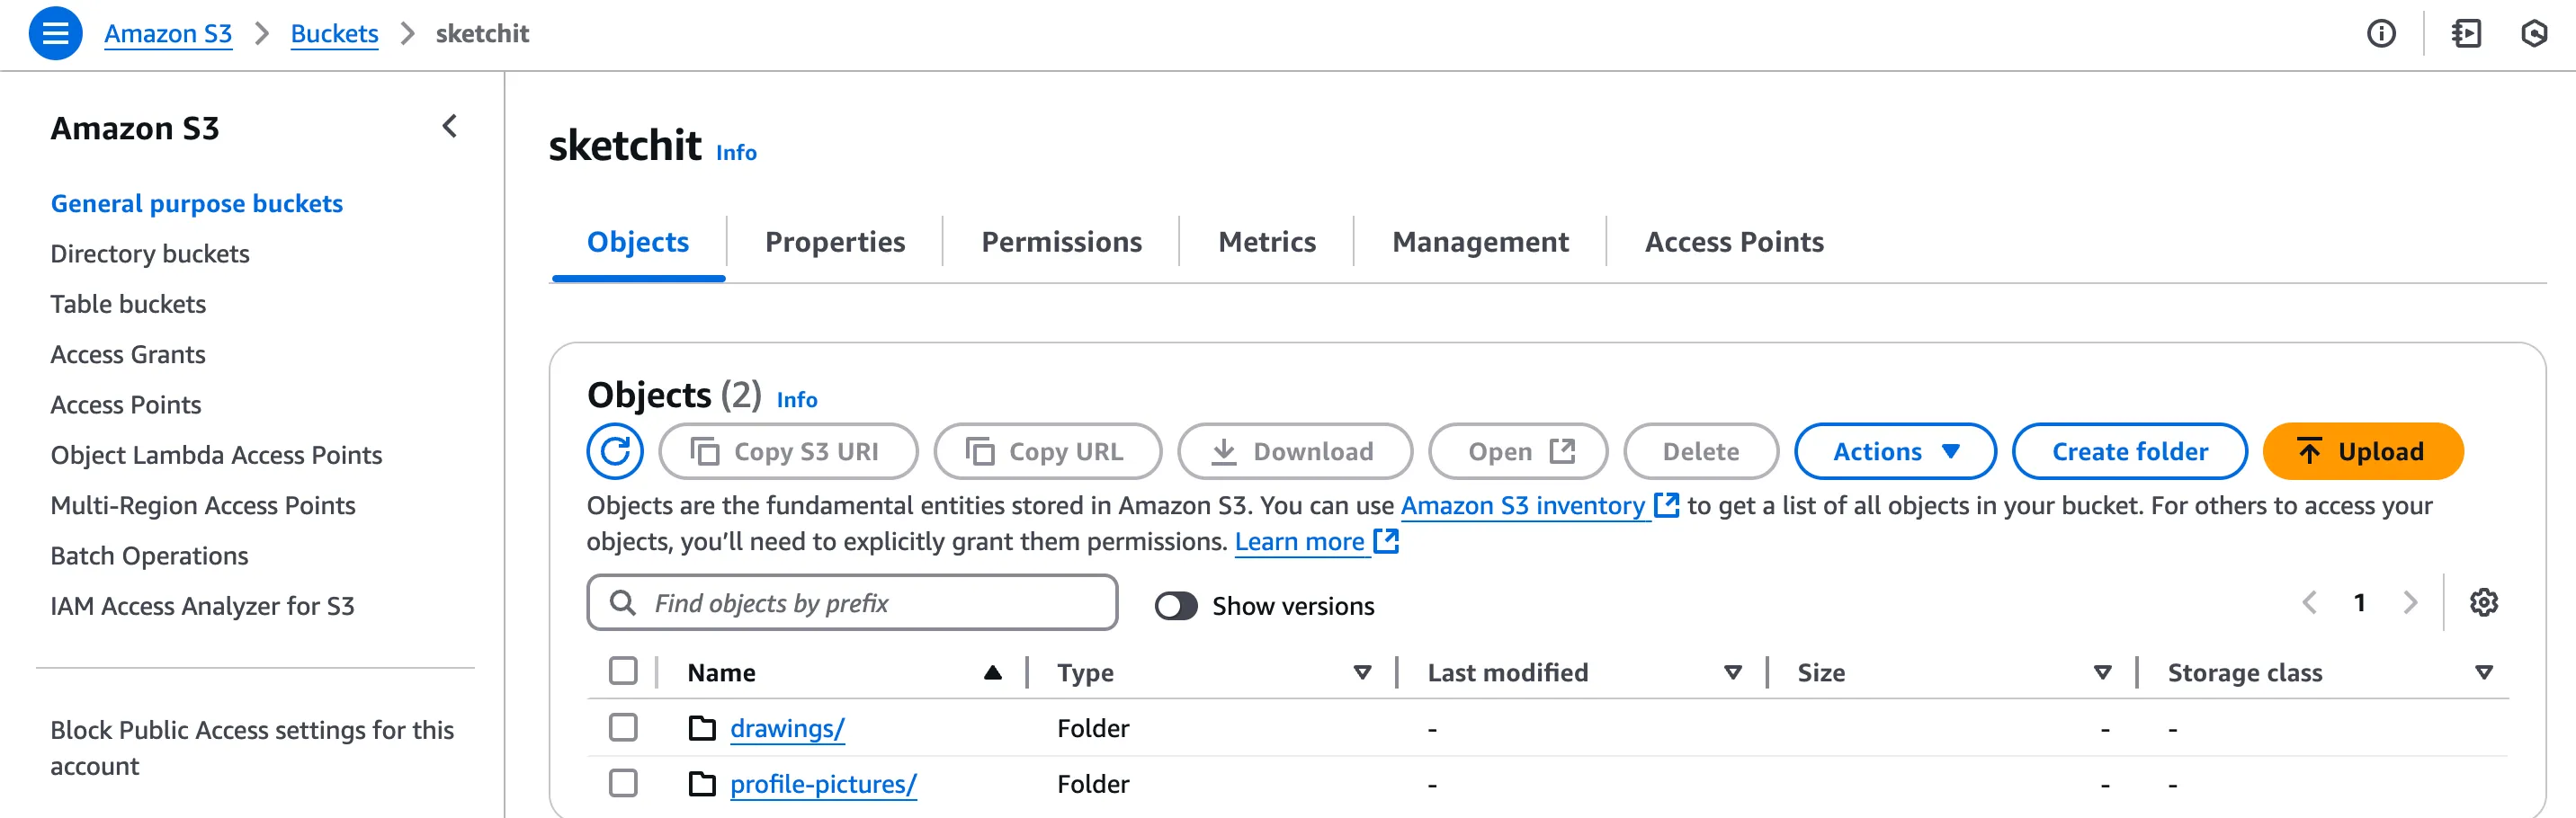Check the drawings/ folder checkbox
2576x818 pixels.
point(623,727)
